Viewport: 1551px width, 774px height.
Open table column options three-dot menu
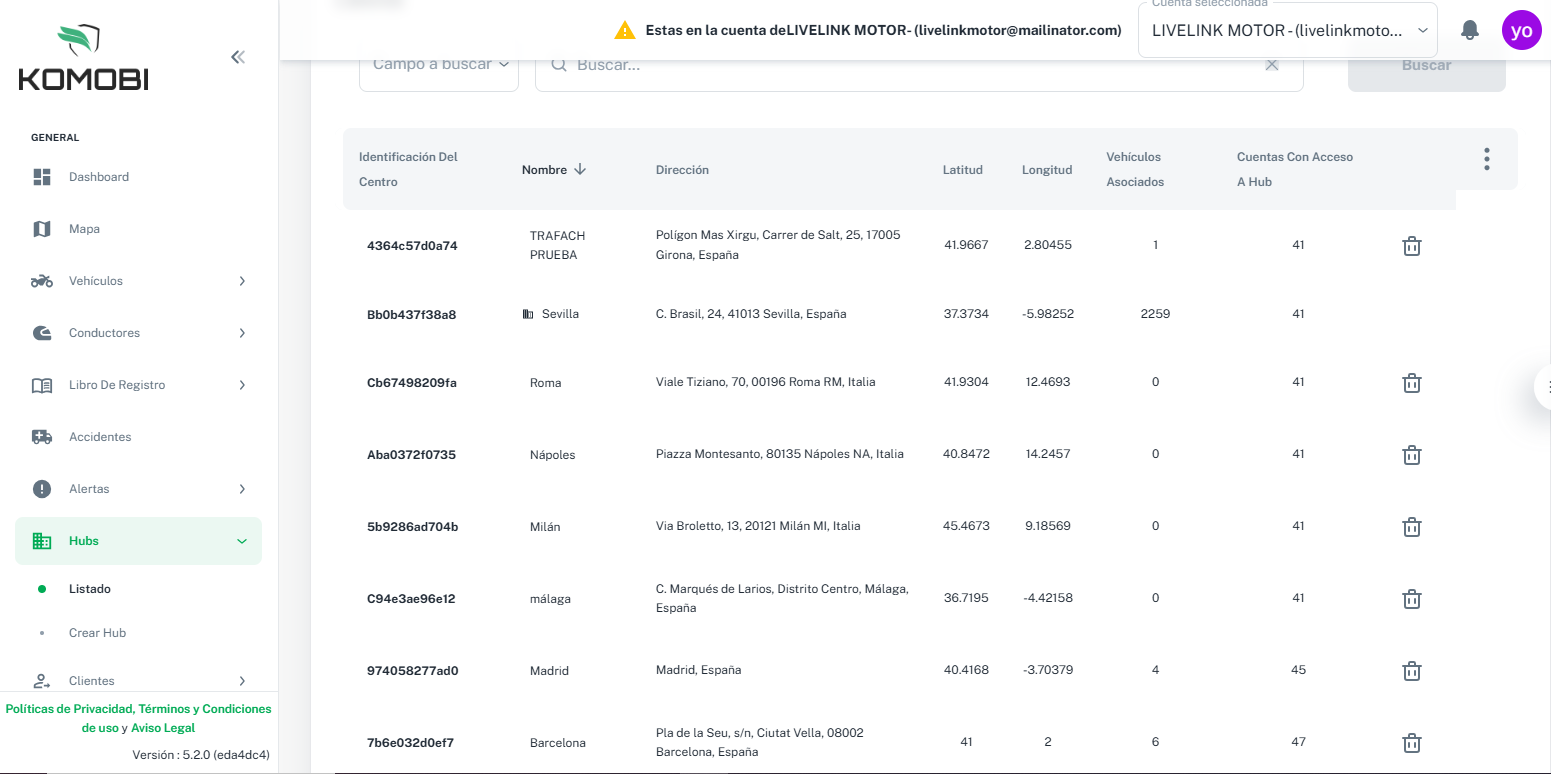point(1486,159)
